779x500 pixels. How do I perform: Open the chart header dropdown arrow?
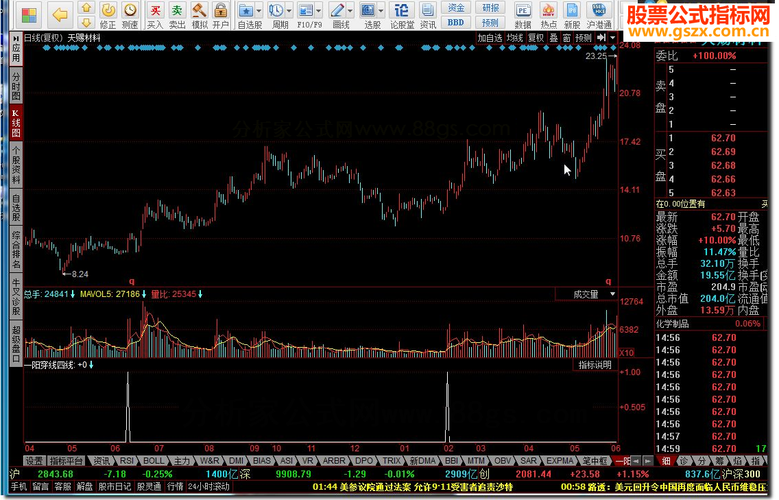click(x=613, y=38)
